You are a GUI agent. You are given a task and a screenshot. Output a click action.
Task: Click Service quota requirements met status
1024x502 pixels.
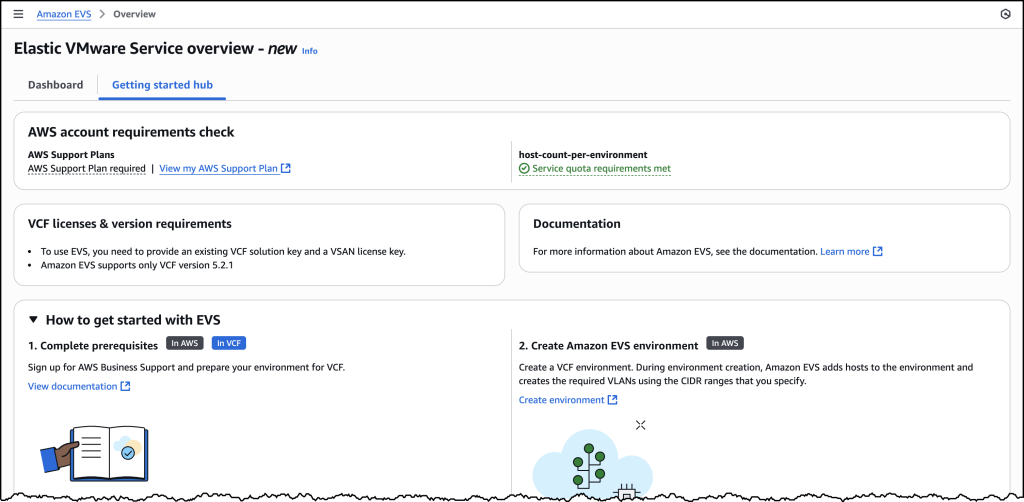601,169
